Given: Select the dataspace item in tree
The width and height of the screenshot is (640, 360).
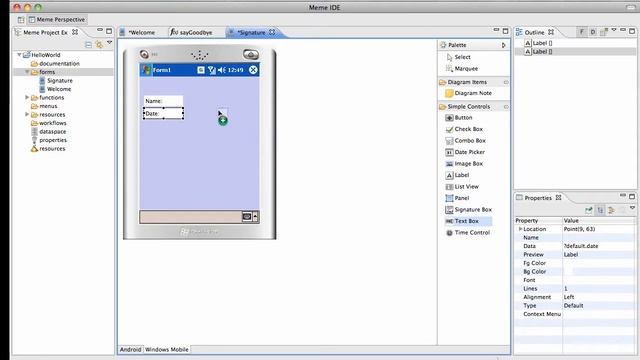Looking at the screenshot, I should click(49, 131).
